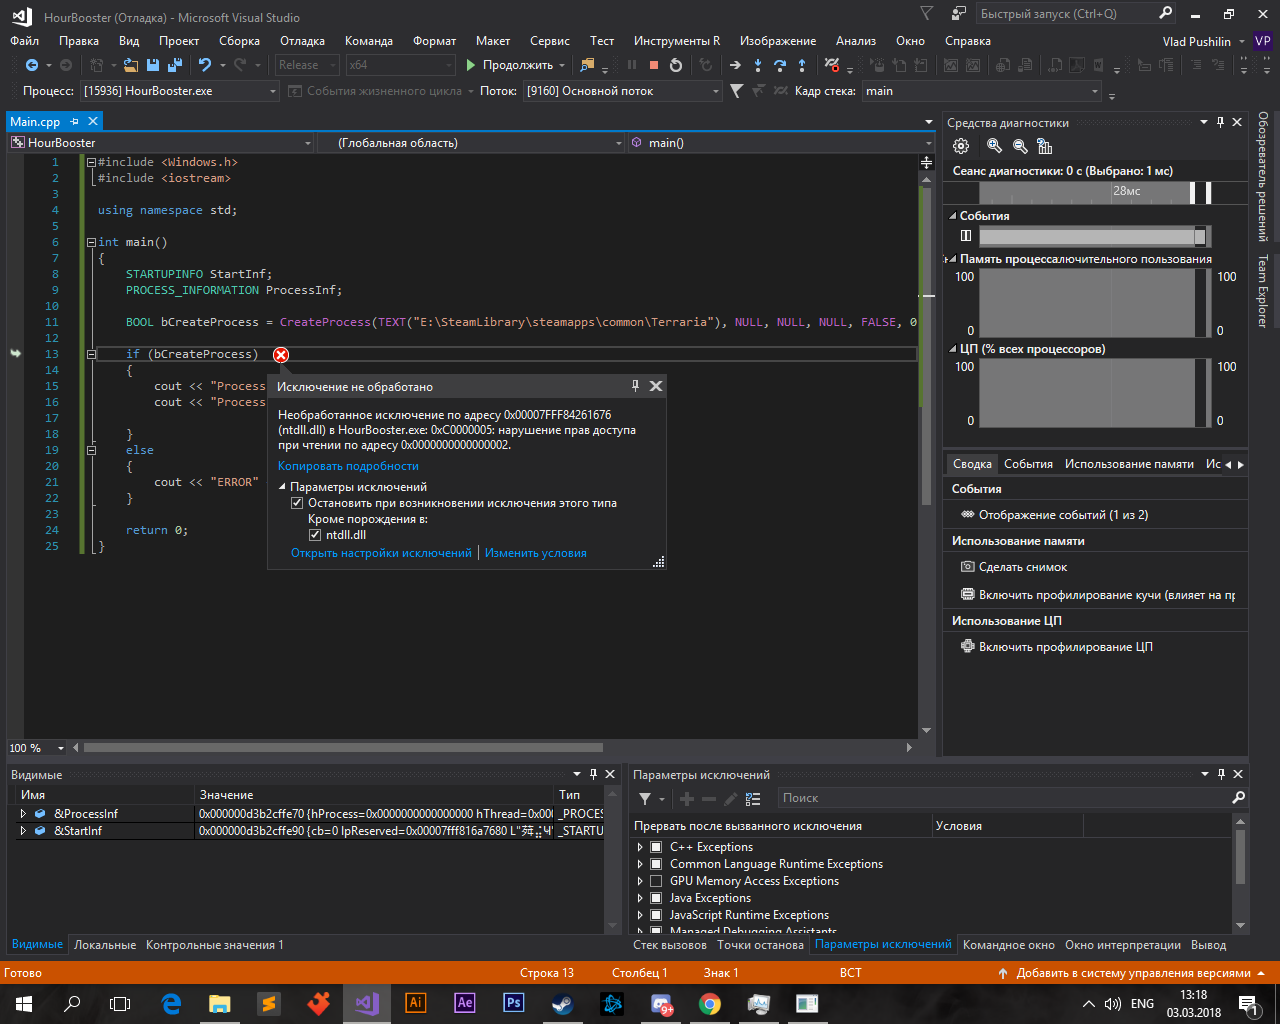Click the Save All toolbar icon
1280x1024 pixels.
click(x=175, y=65)
